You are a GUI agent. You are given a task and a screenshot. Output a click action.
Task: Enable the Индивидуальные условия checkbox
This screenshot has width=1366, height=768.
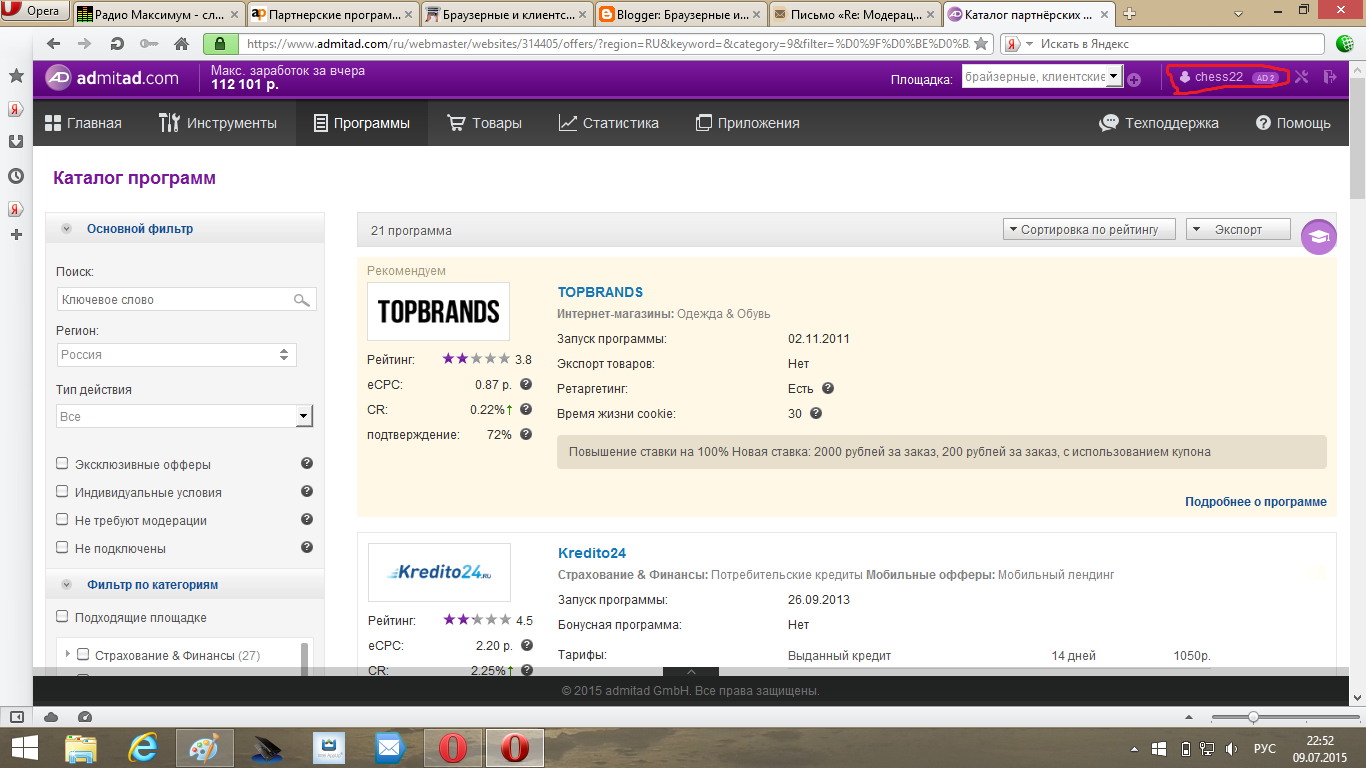(62, 492)
